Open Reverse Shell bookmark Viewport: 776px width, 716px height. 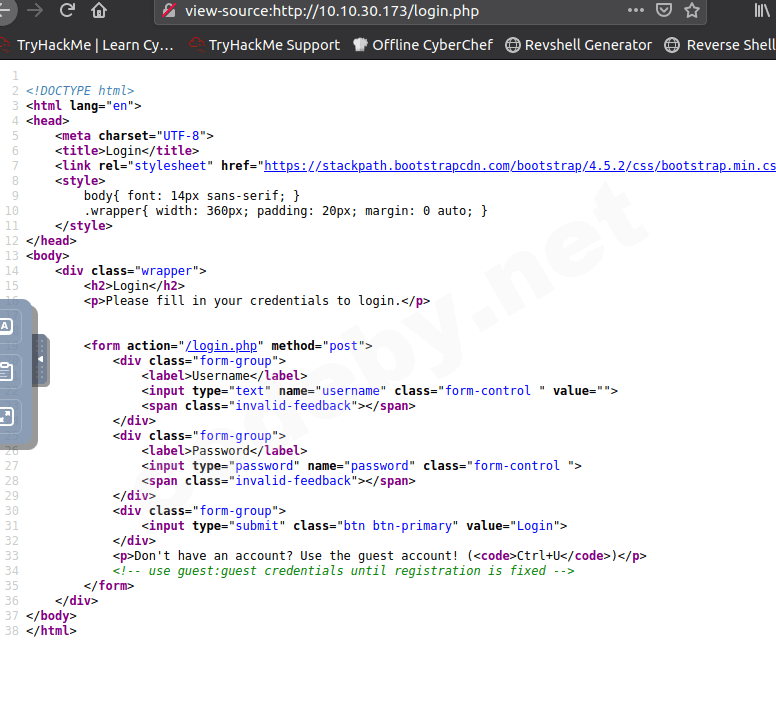tap(720, 45)
